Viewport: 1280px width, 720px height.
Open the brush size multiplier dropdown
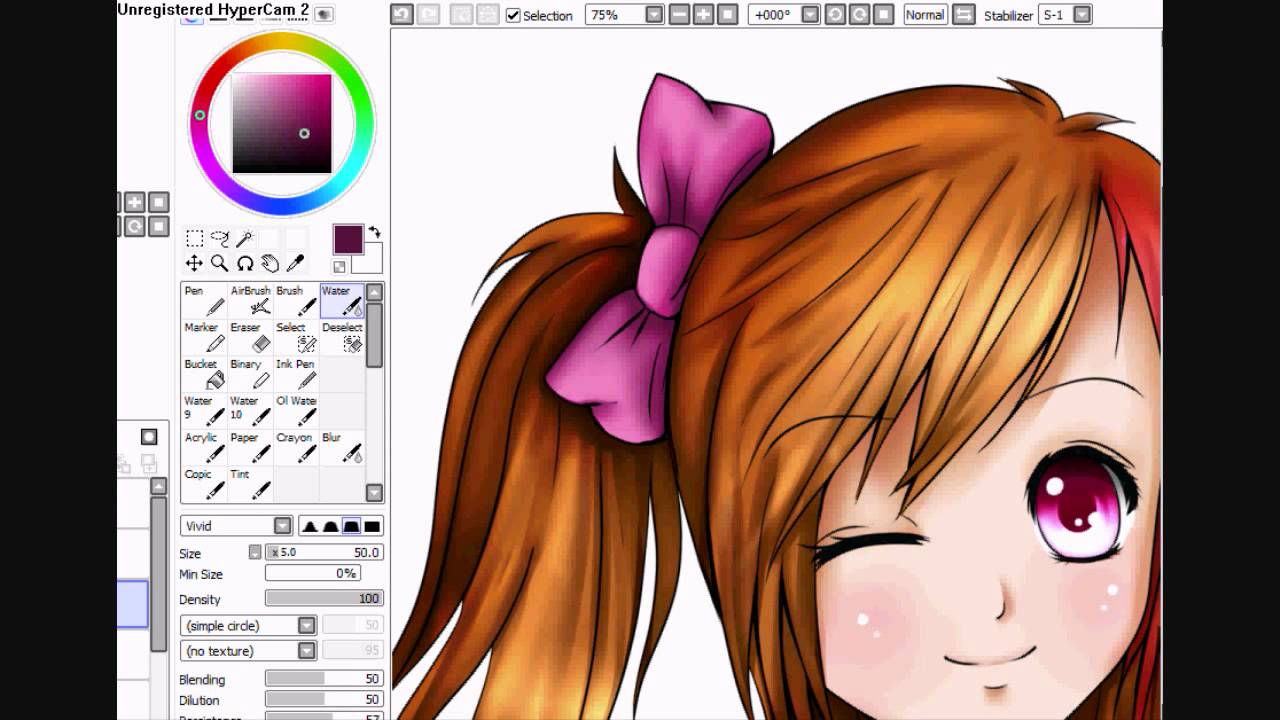(x=255, y=552)
